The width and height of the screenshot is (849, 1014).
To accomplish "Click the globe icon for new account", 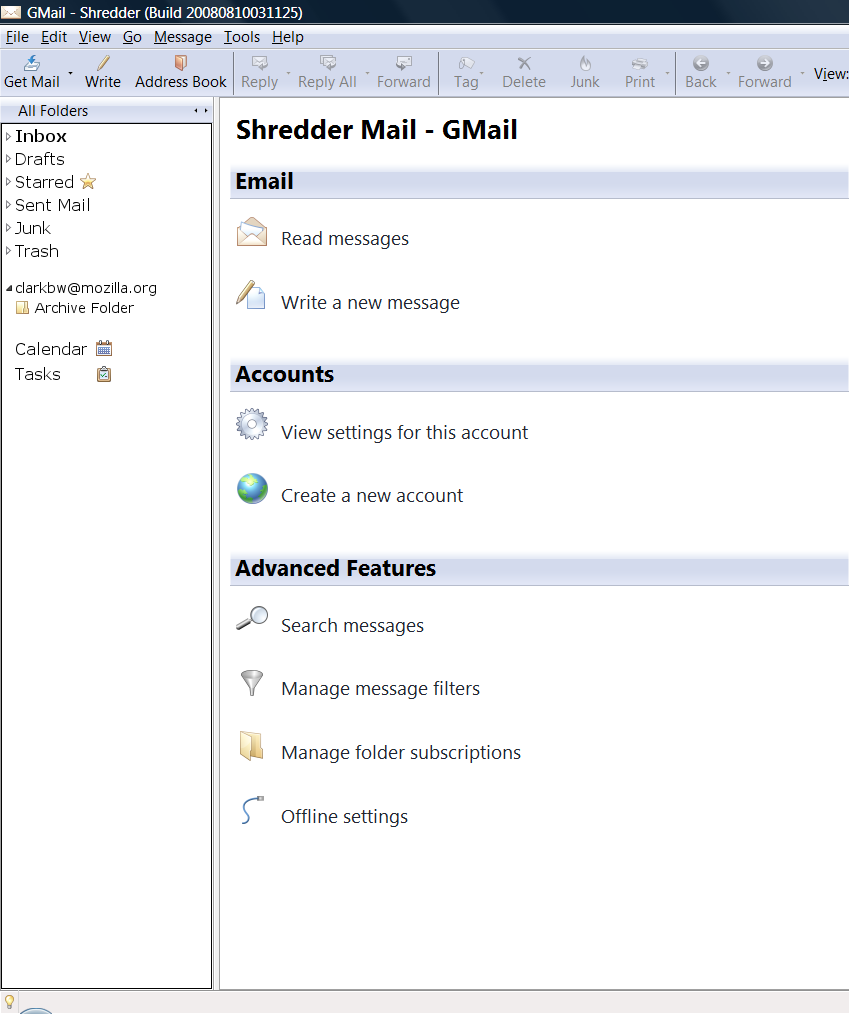I will click(252, 488).
